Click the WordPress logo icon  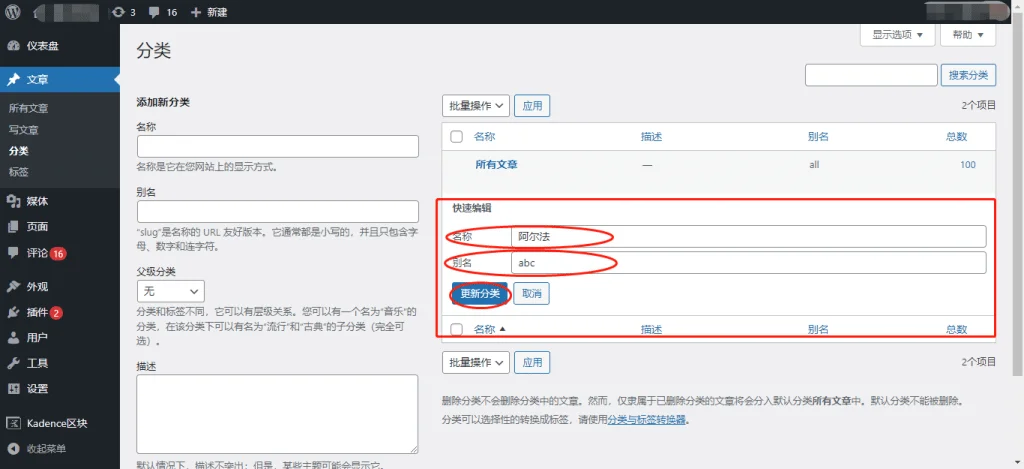13,12
